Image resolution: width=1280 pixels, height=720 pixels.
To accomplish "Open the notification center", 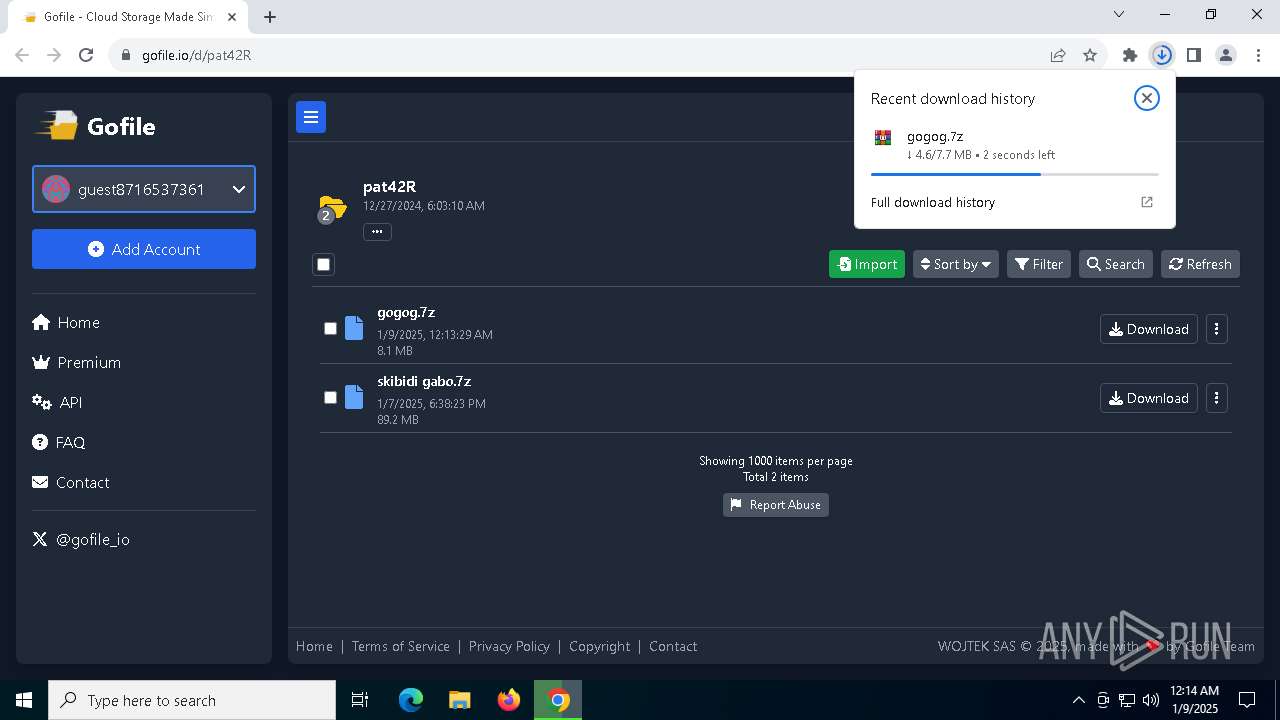I will coord(1247,700).
